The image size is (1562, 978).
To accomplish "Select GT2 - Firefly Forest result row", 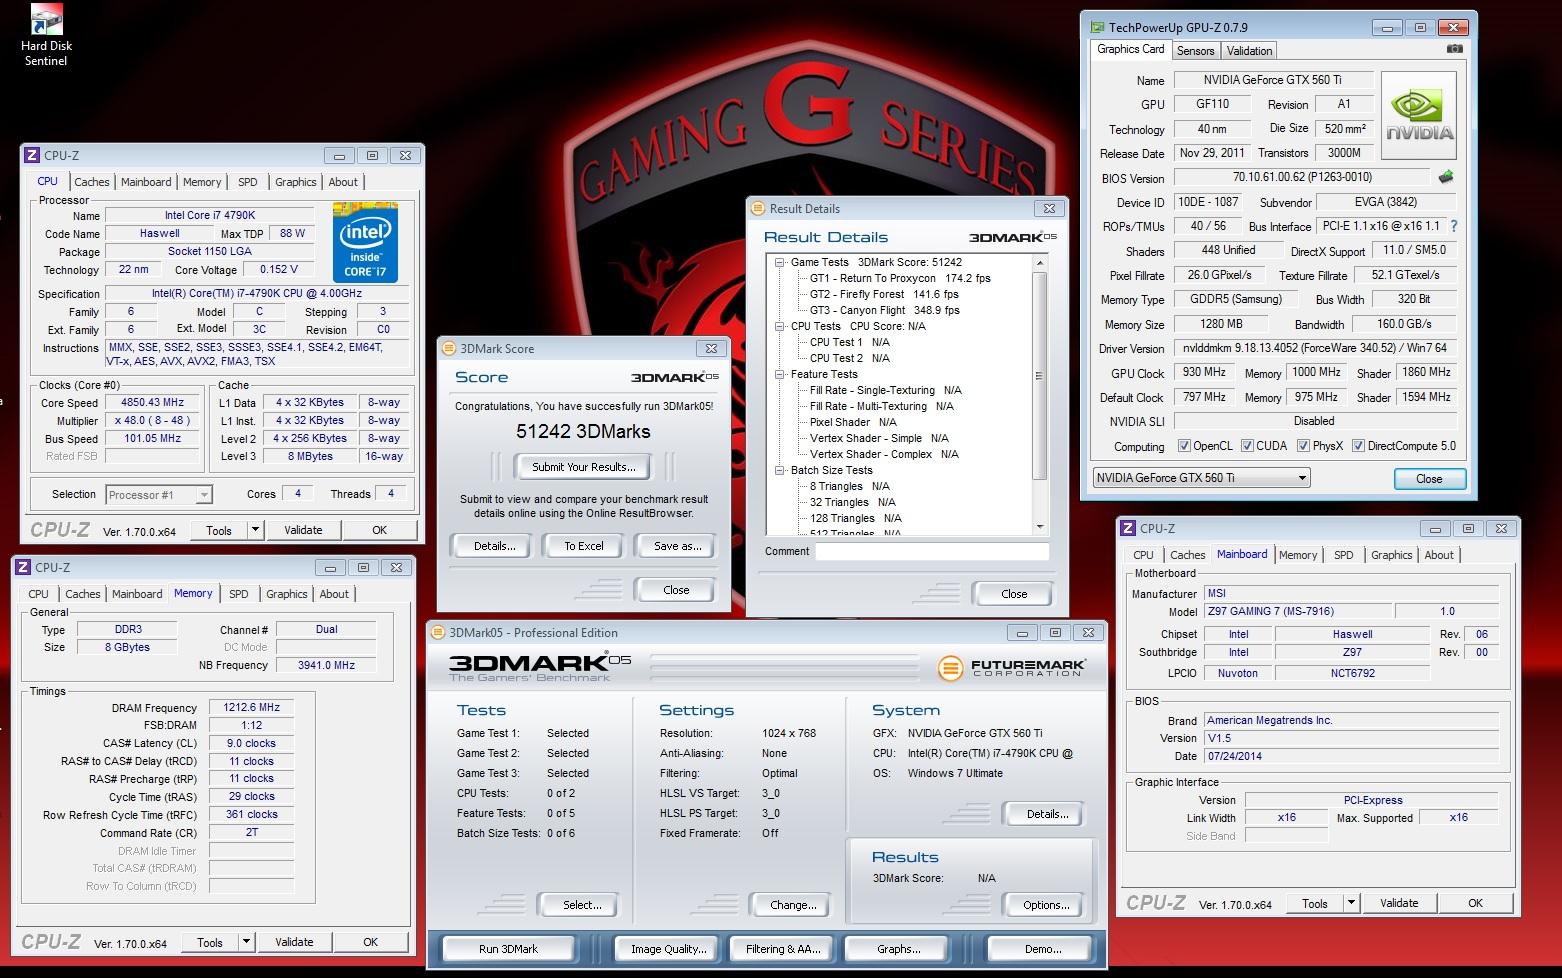I will 884,294.
